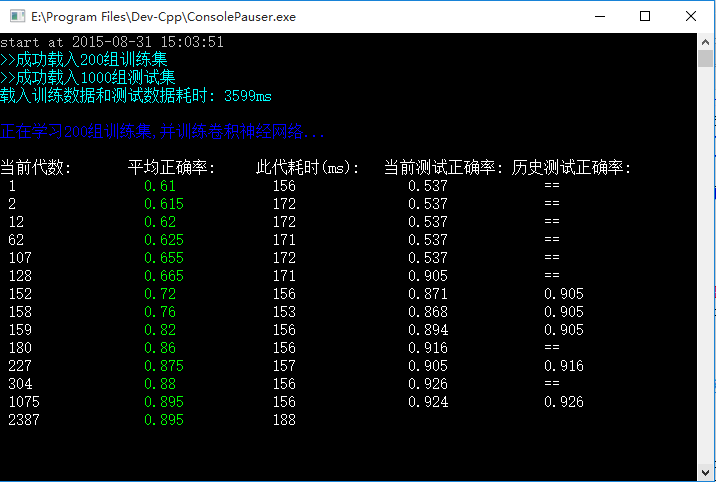Maximize the ConsolePauser window

click(645, 16)
